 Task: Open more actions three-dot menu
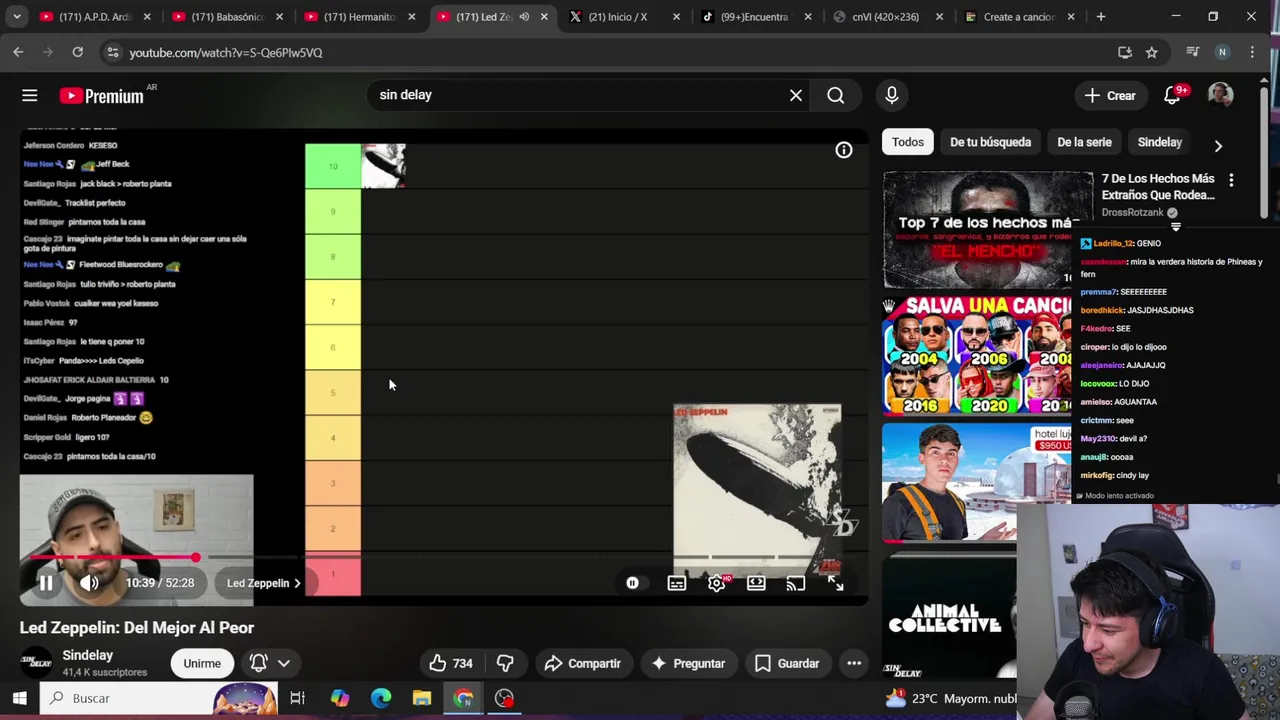point(854,663)
